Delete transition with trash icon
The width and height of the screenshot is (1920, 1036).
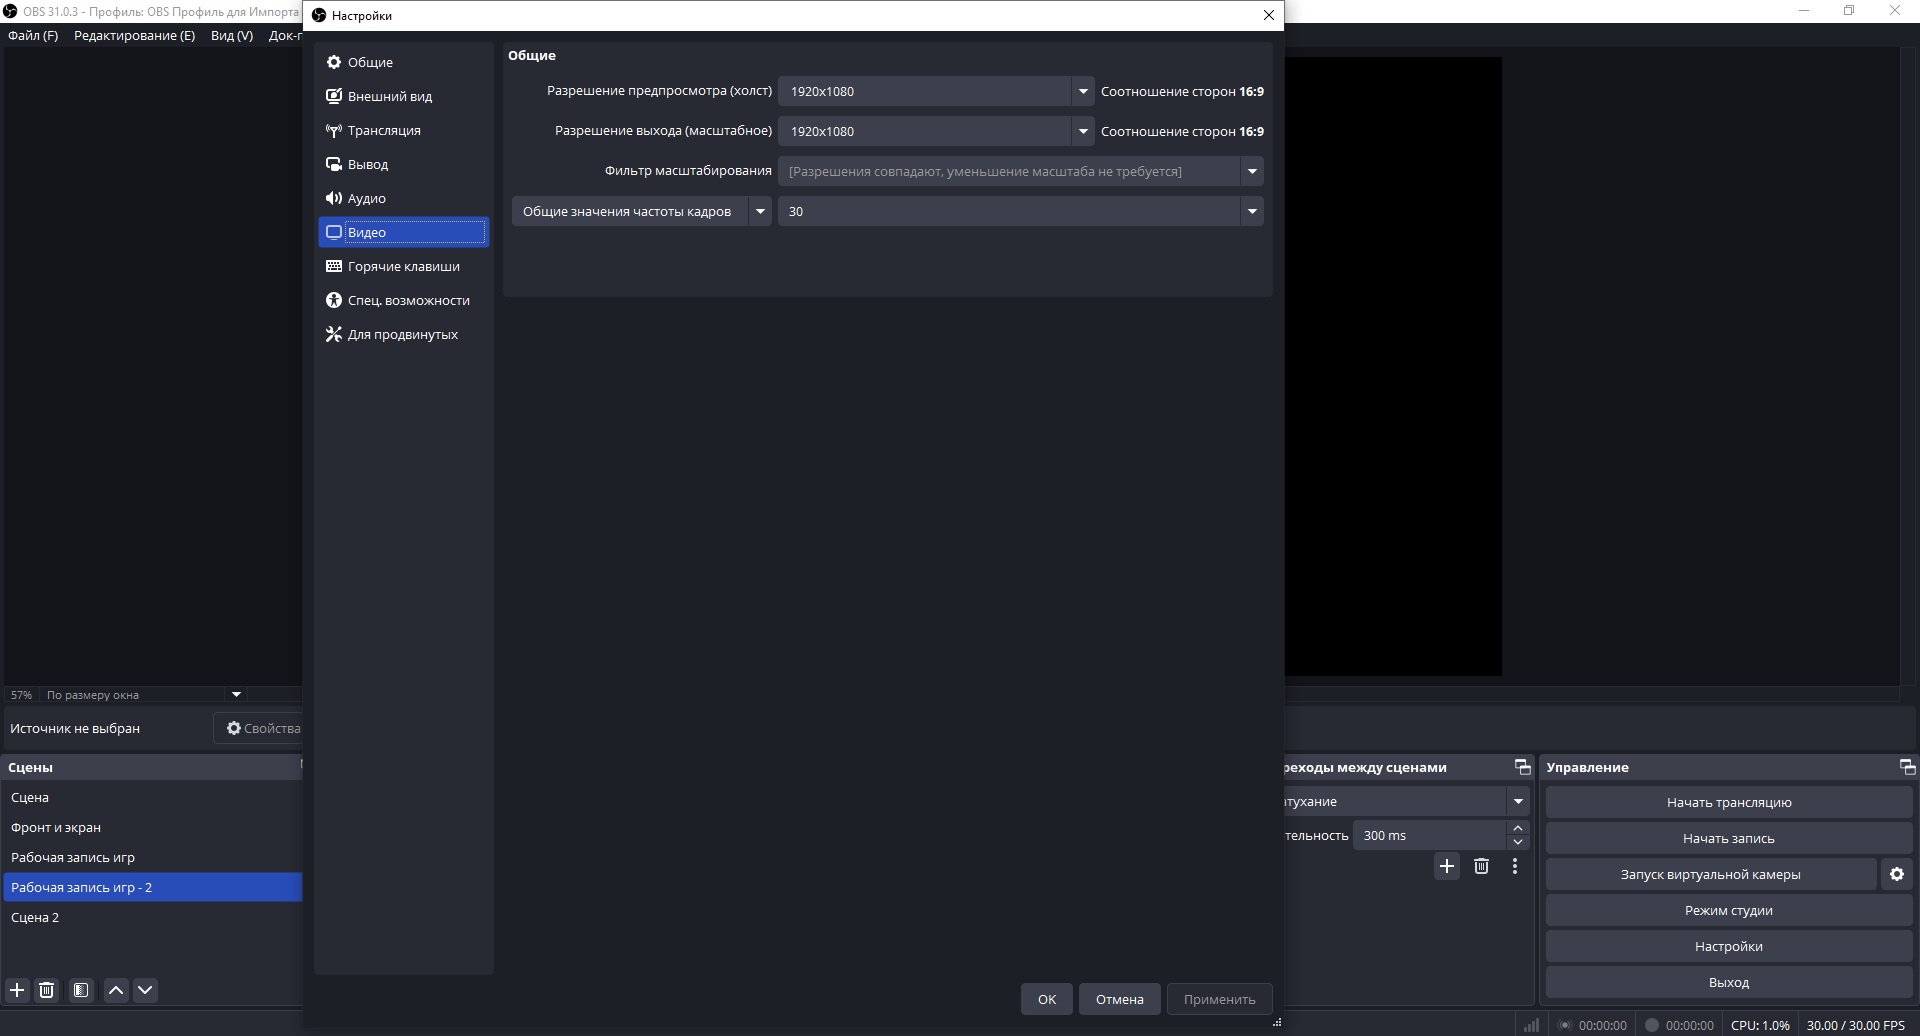coord(1481,866)
